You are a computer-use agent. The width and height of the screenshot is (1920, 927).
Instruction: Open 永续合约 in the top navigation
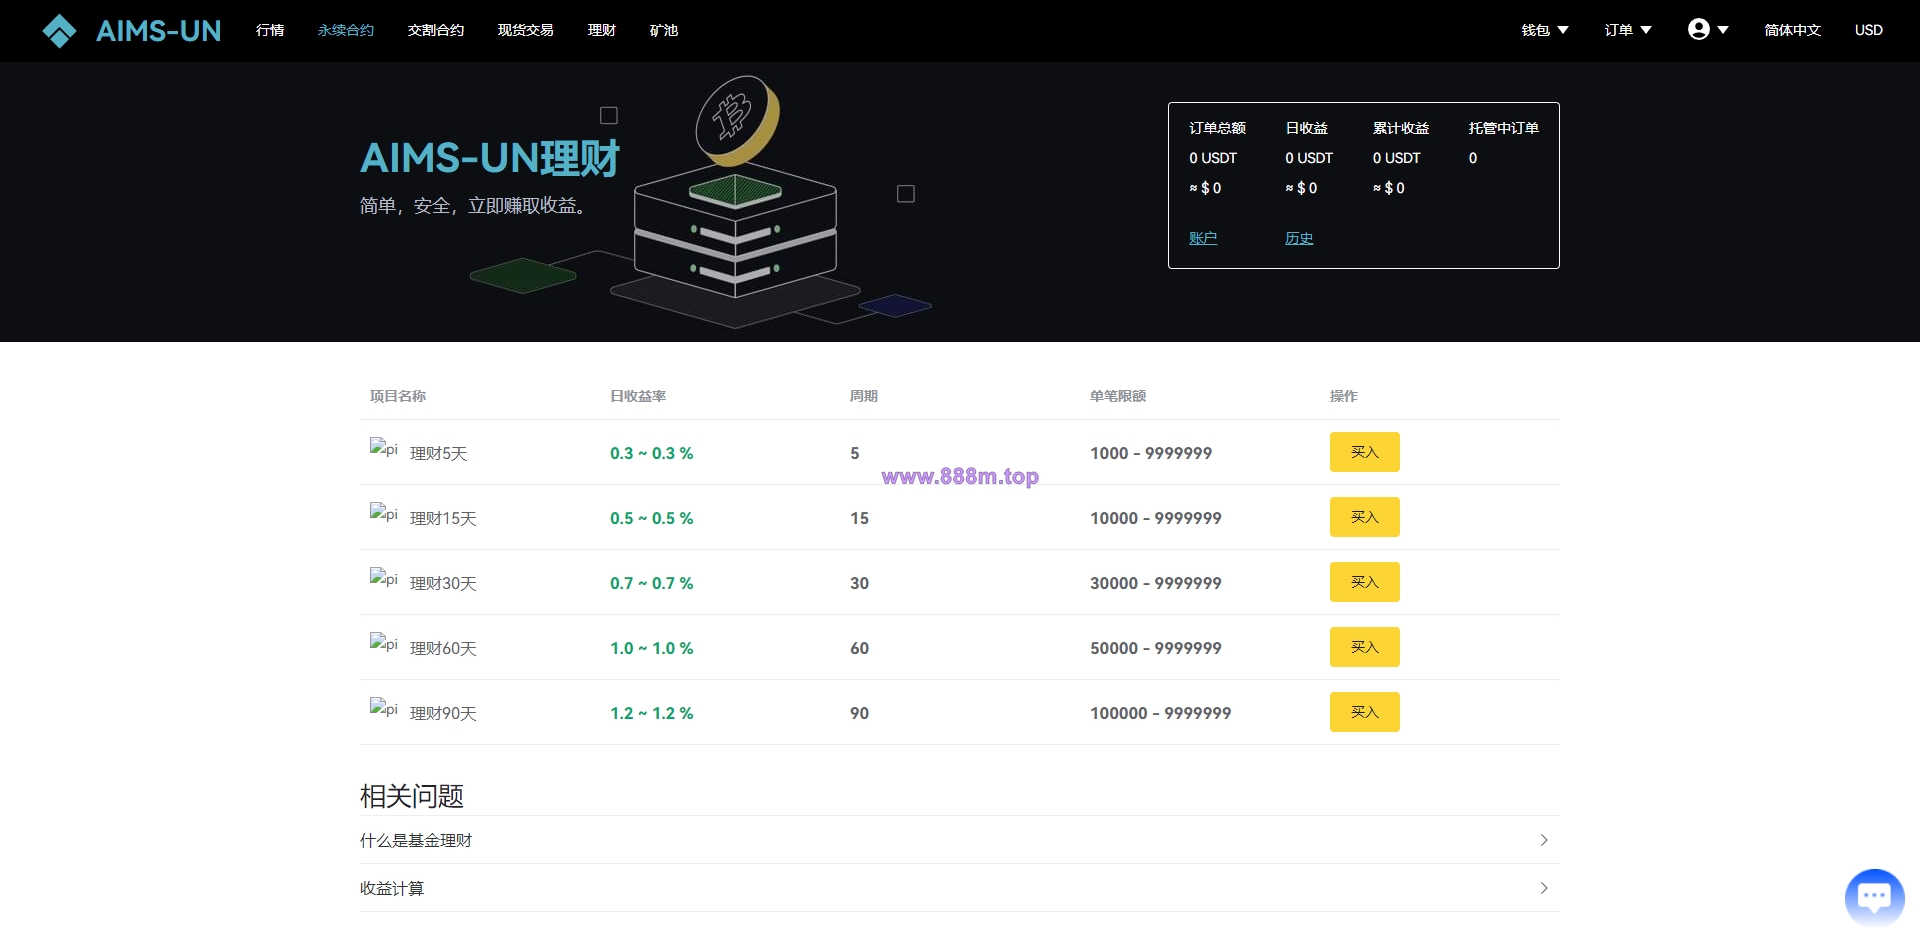(x=346, y=30)
